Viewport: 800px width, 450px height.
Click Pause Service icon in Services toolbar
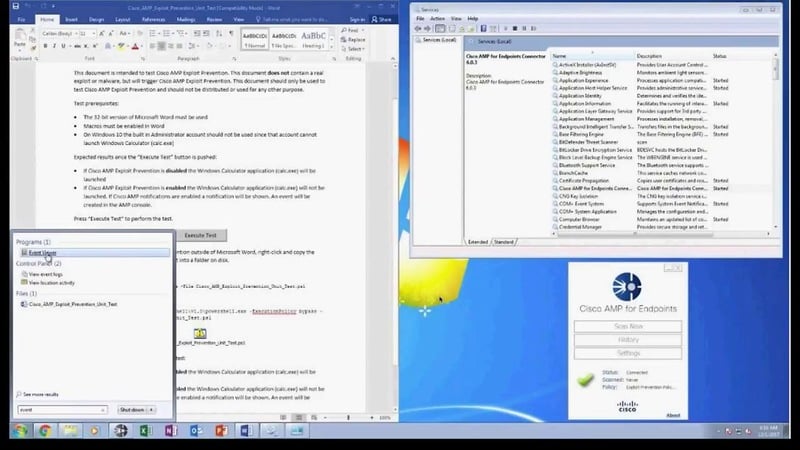click(524, 29)
